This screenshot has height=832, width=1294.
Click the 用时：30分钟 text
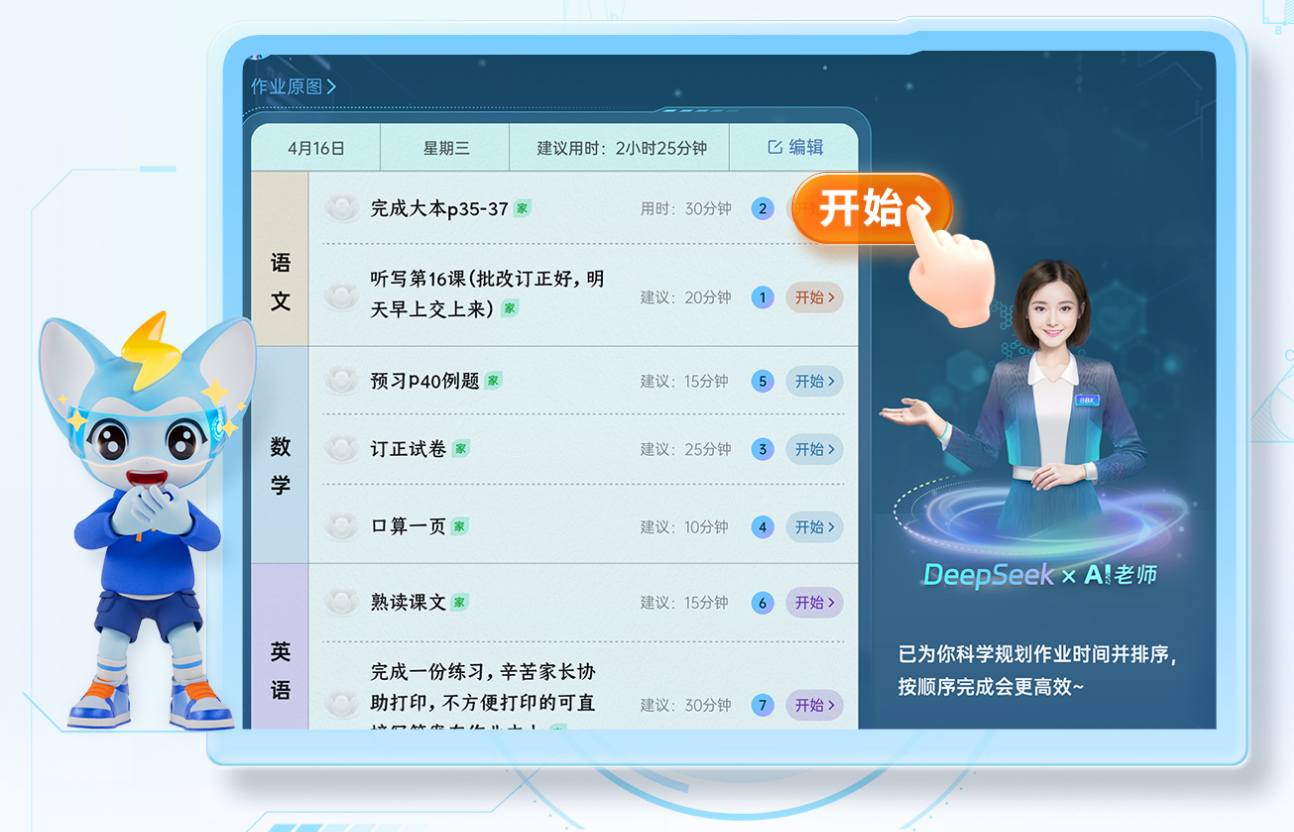coord(686,209)
